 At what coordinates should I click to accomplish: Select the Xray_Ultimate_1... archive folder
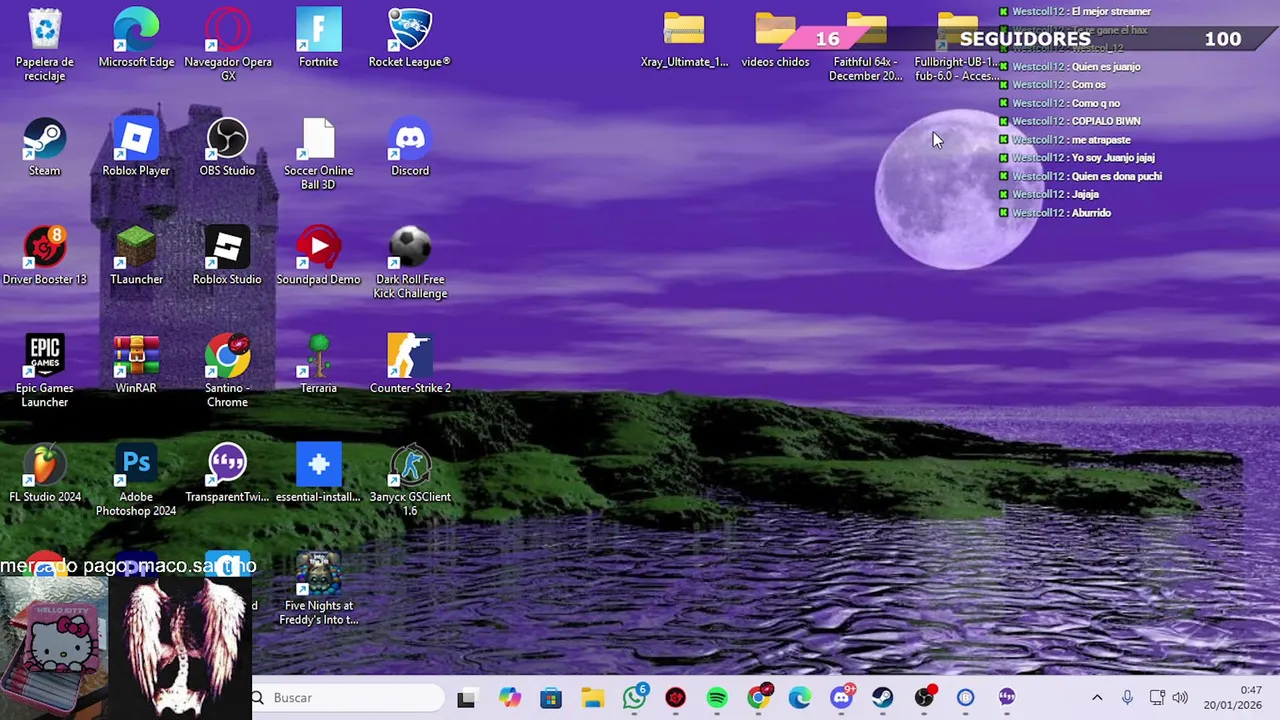[684, 40]
